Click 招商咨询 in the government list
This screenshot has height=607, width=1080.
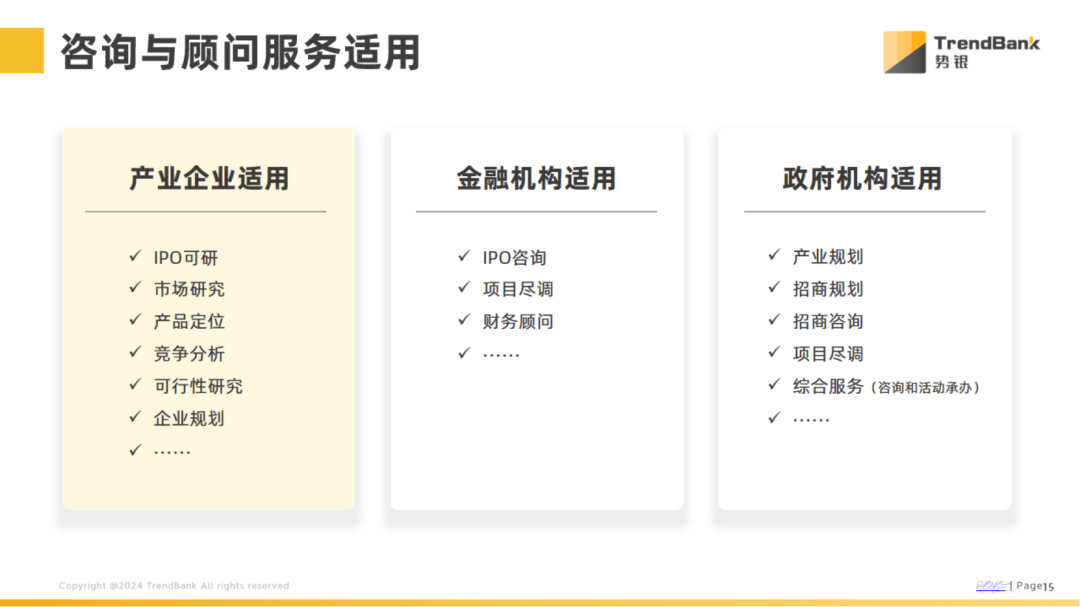828,322
